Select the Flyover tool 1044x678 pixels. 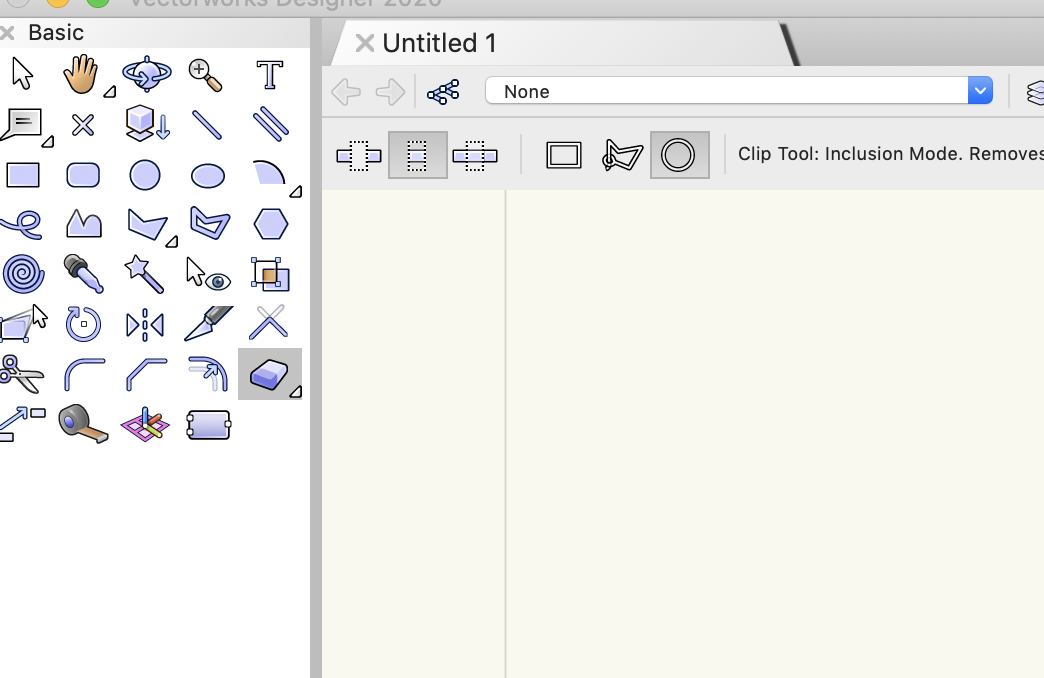146,74
